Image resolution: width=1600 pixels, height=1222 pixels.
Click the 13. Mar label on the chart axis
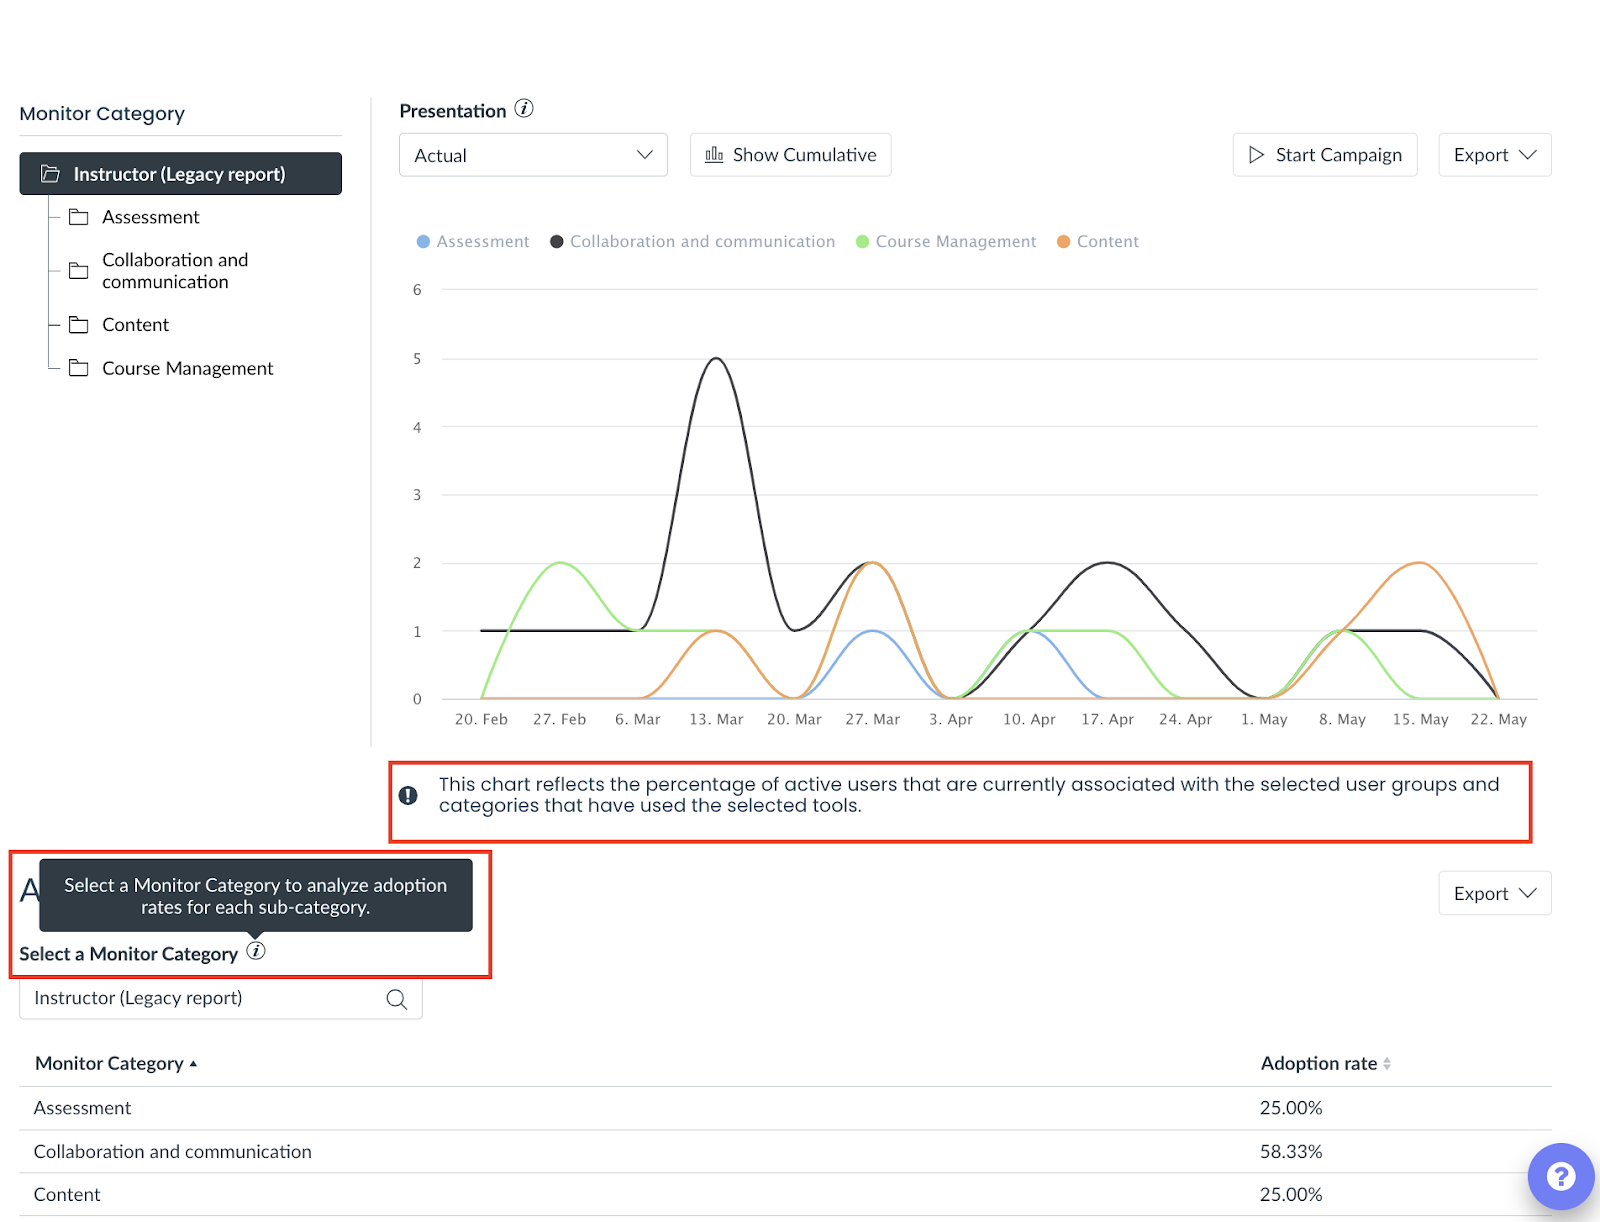pos(716,719)
